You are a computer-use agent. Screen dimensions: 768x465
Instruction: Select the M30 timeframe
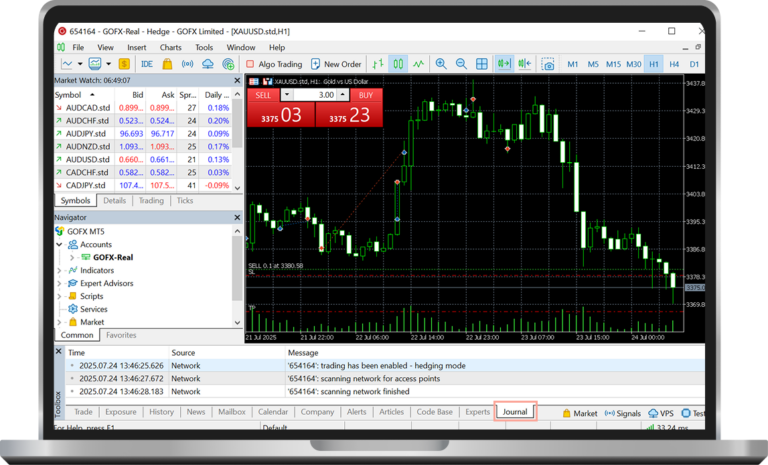click(x=634, y=64)
